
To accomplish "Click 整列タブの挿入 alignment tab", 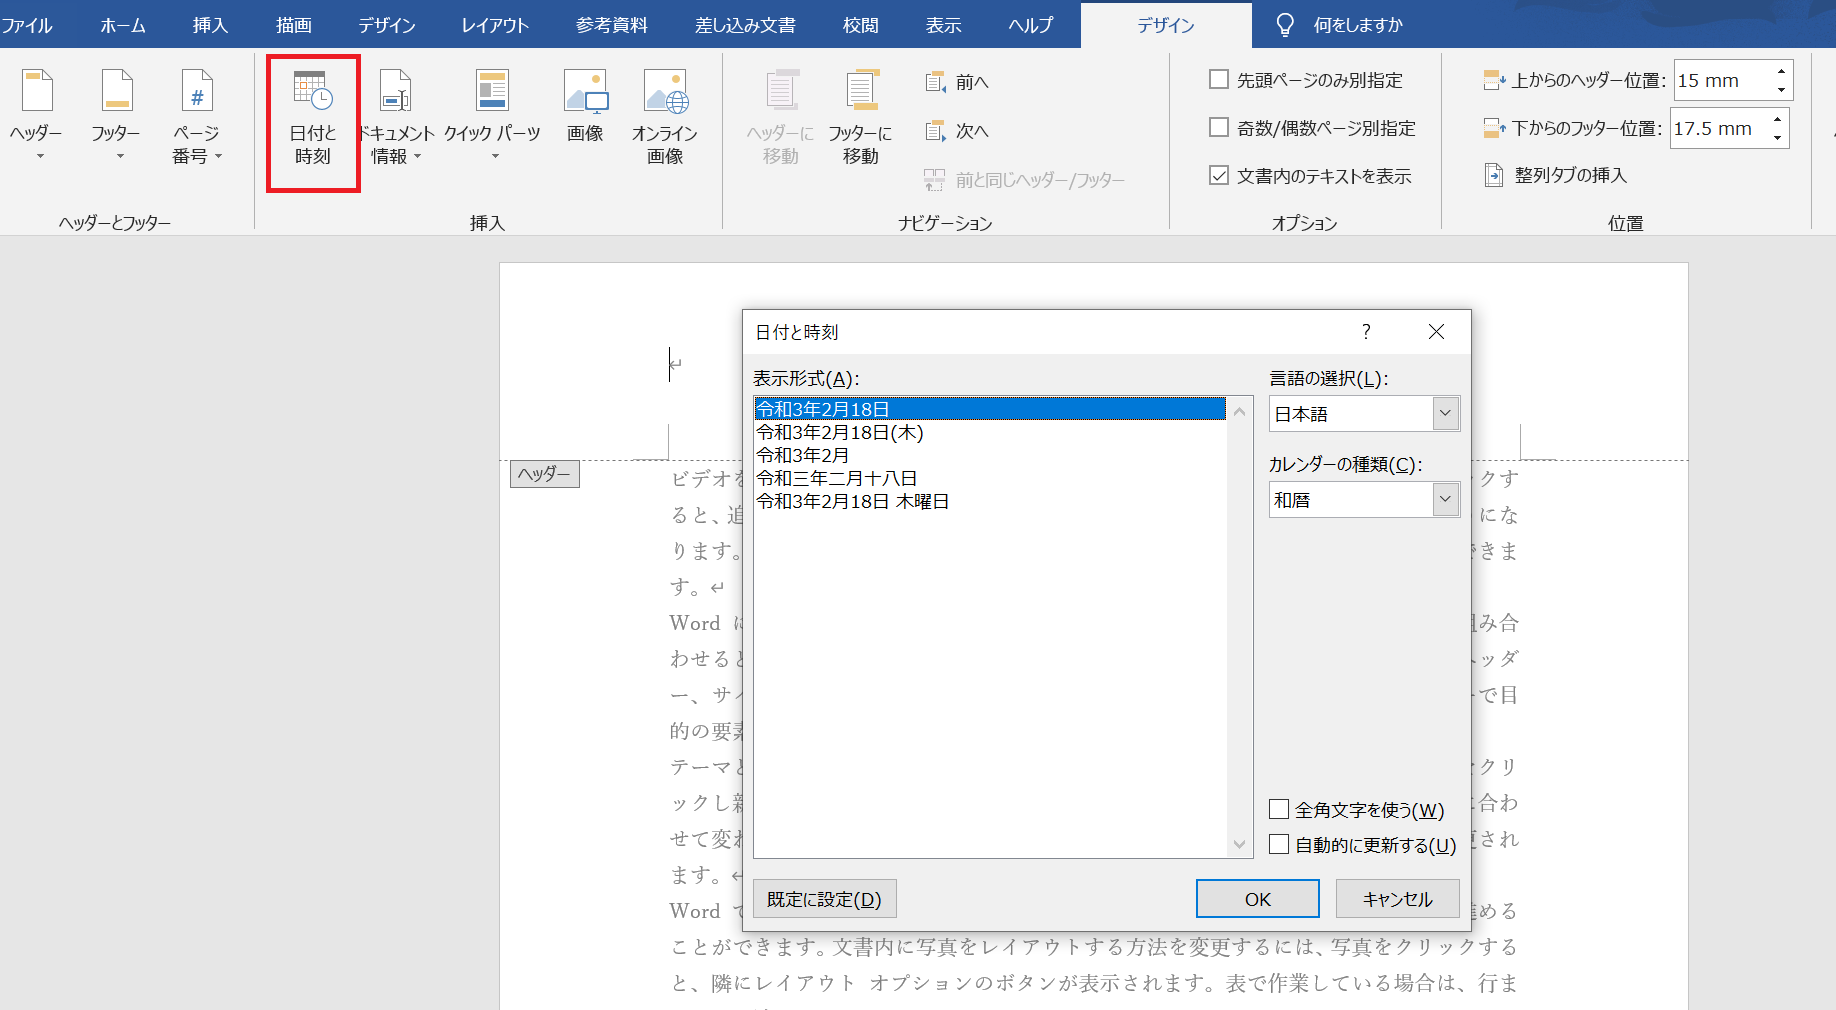I will point(1556,175).
